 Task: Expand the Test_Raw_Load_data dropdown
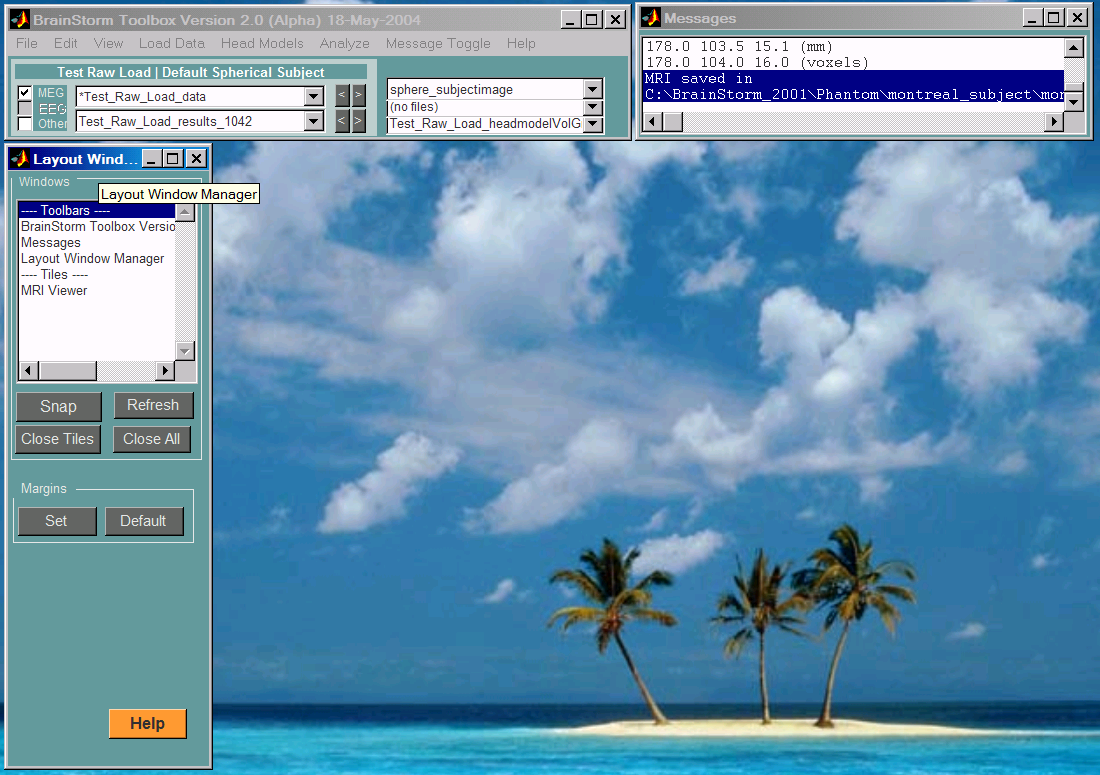pyautogui.click(x=314, y=97)
